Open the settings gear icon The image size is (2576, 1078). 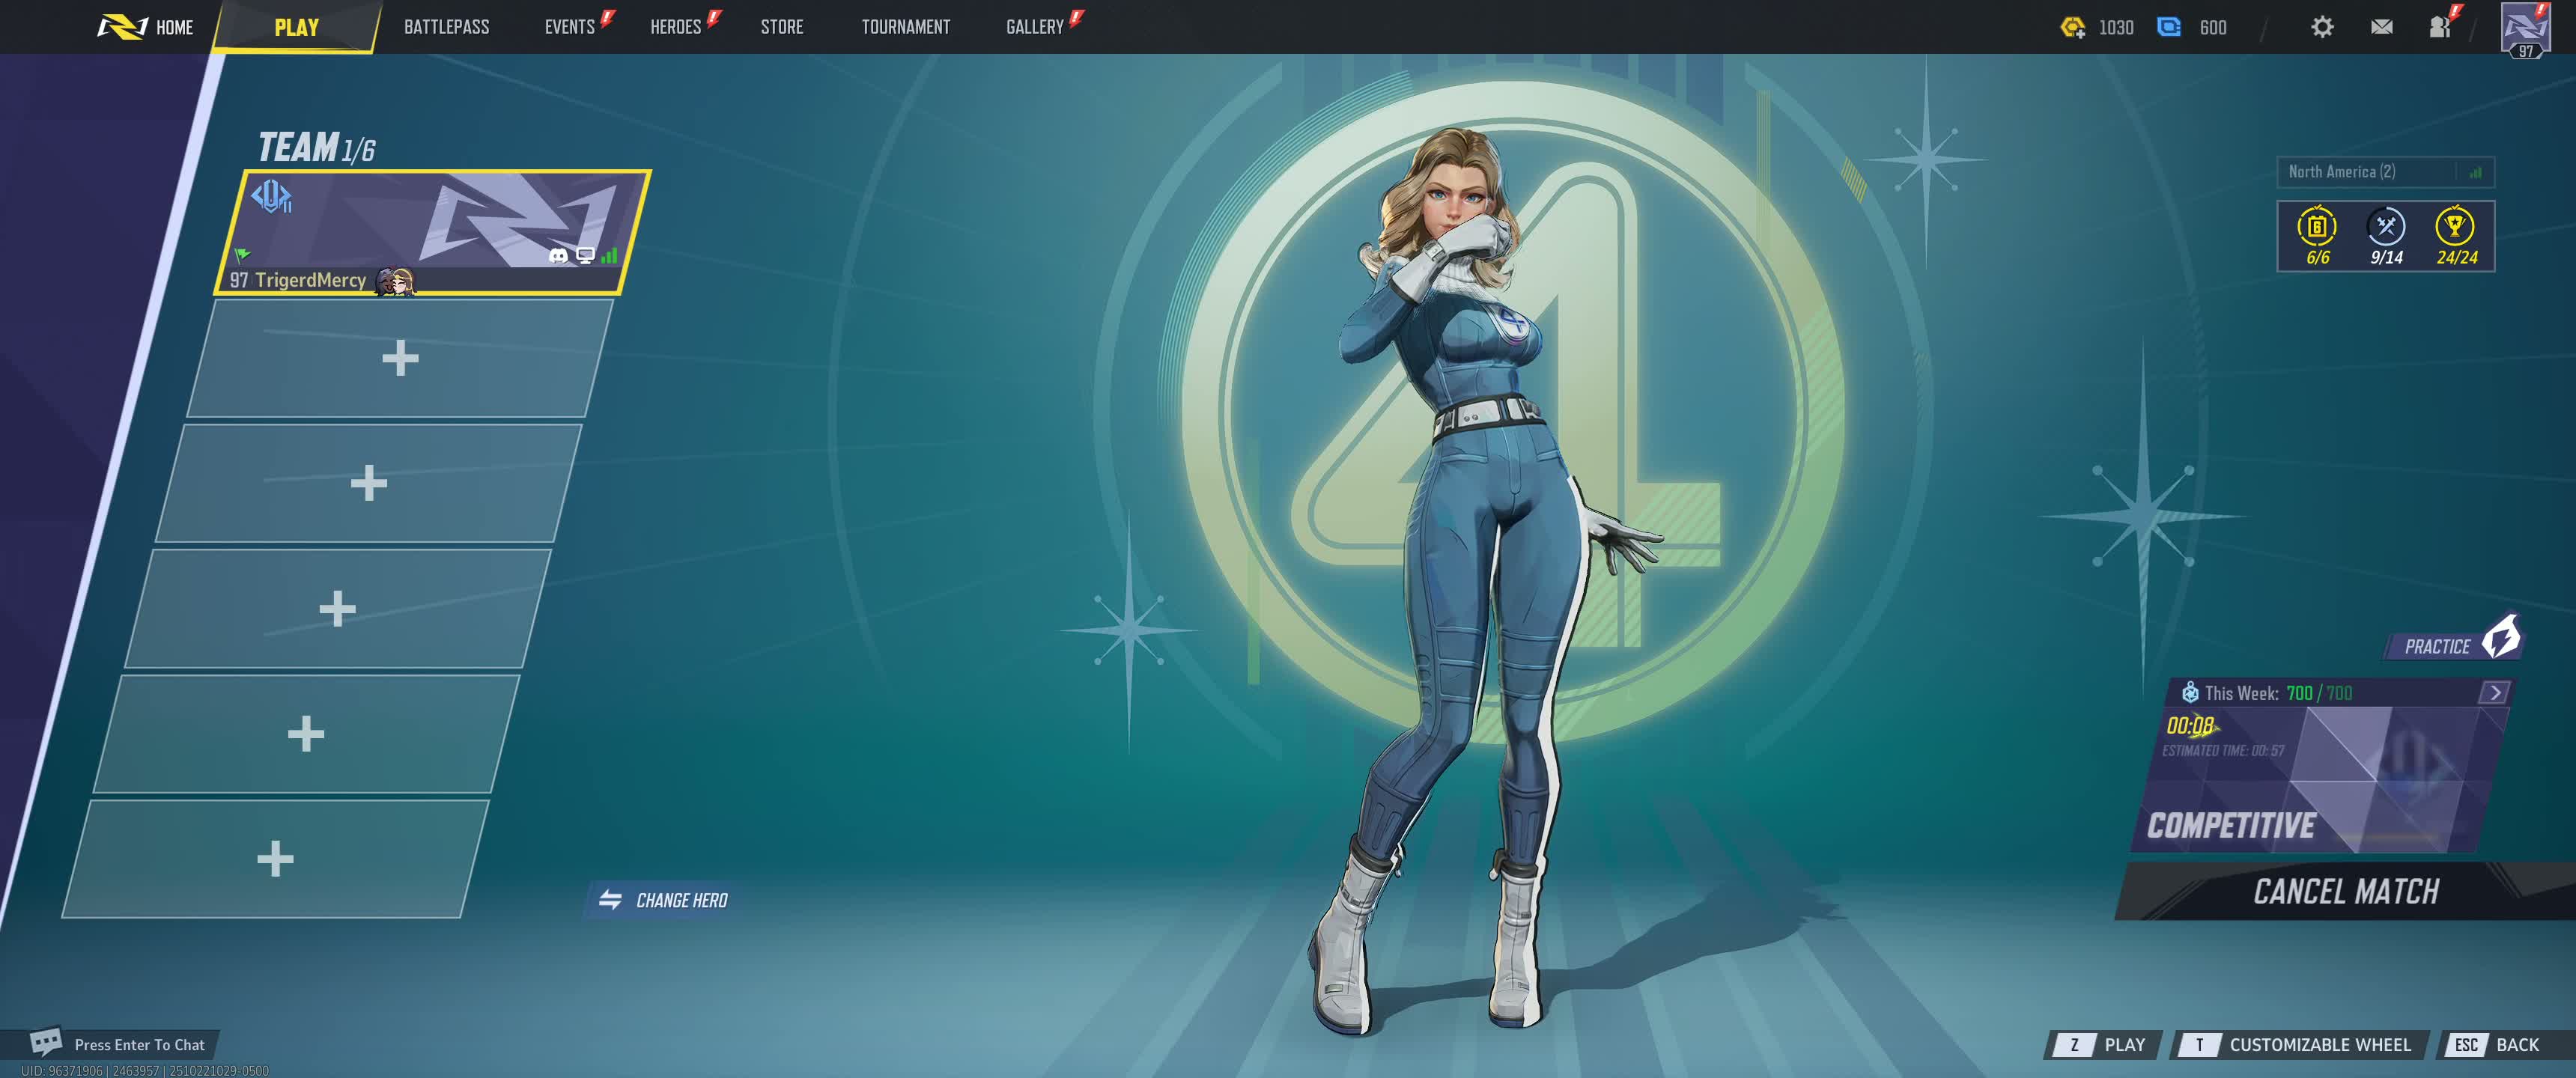2322,27
